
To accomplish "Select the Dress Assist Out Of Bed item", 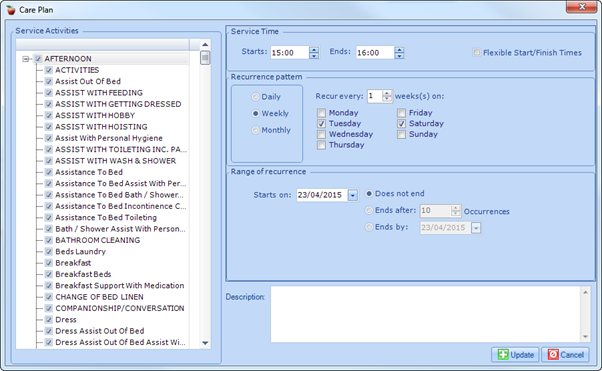I will [x=99, y=331].
